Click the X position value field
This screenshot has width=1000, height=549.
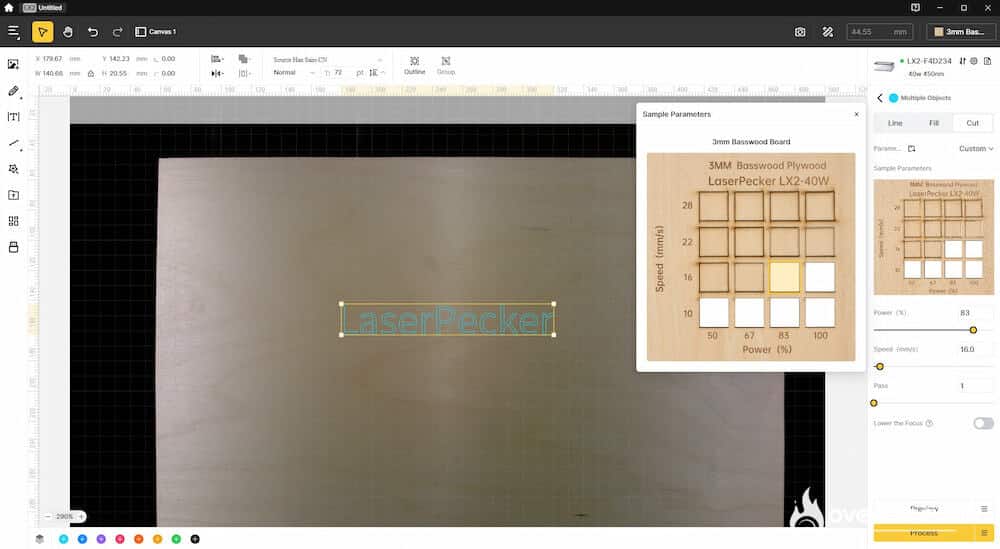(x=53, y=59)
